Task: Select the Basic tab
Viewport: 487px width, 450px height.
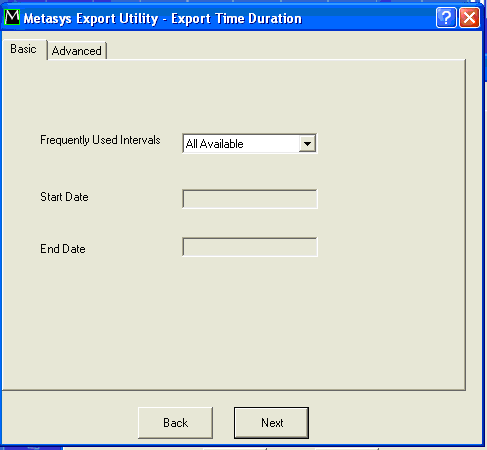Action: point(23,49)
